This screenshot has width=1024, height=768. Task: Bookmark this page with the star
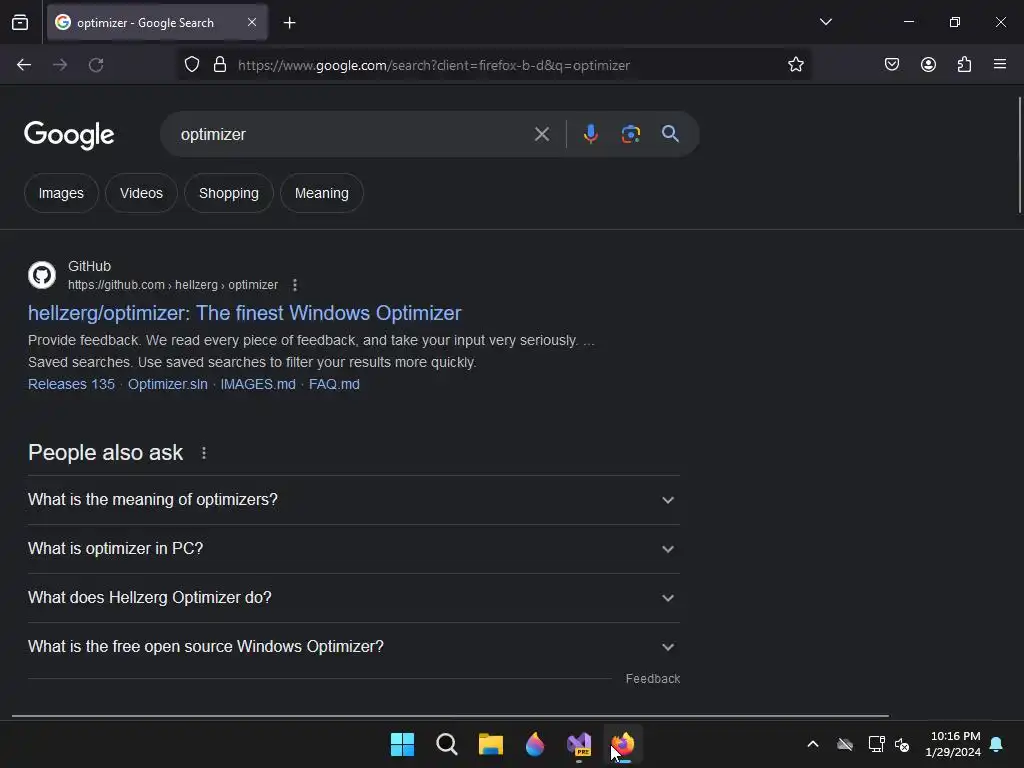(x=795, y=65)
